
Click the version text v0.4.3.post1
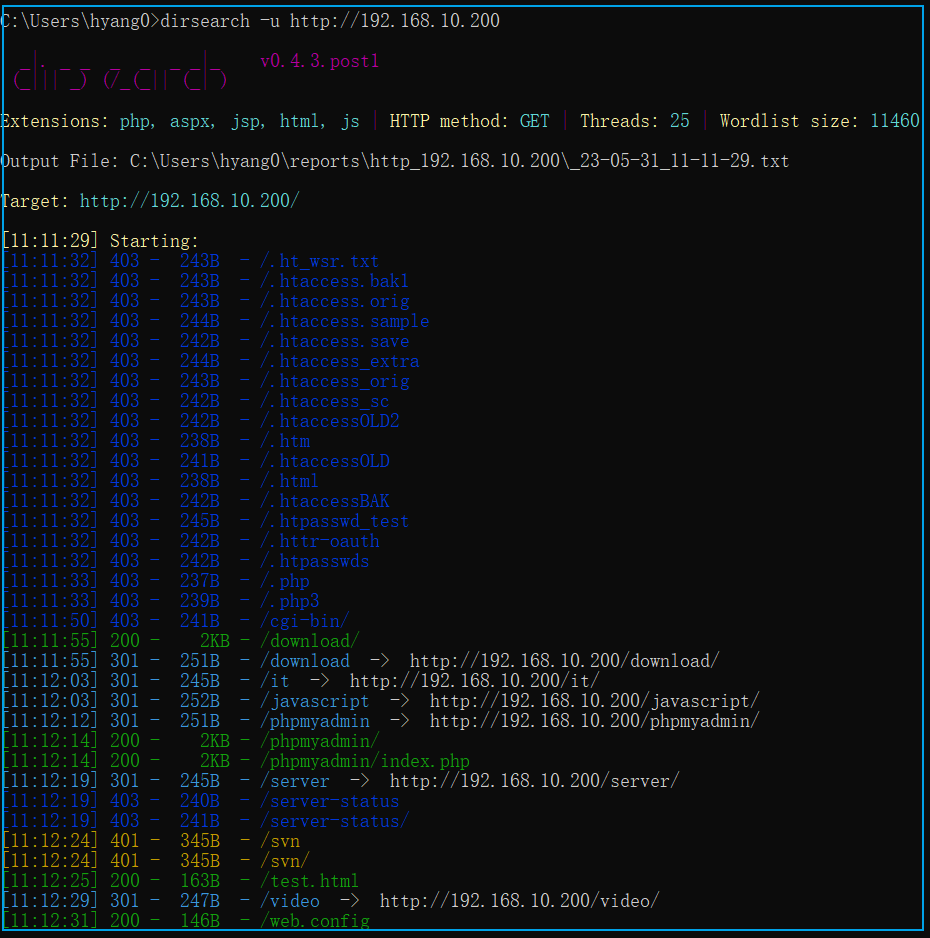pos(319,61)
